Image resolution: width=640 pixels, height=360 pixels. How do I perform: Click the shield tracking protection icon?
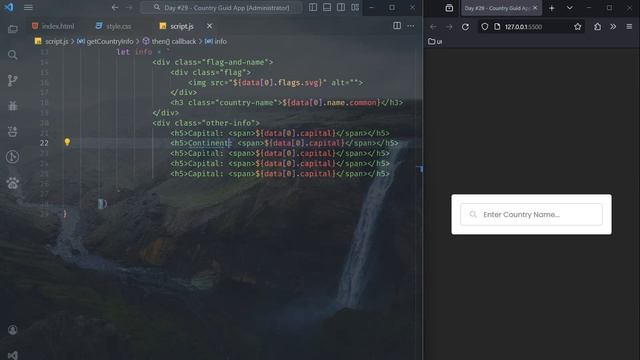point(484,27)
